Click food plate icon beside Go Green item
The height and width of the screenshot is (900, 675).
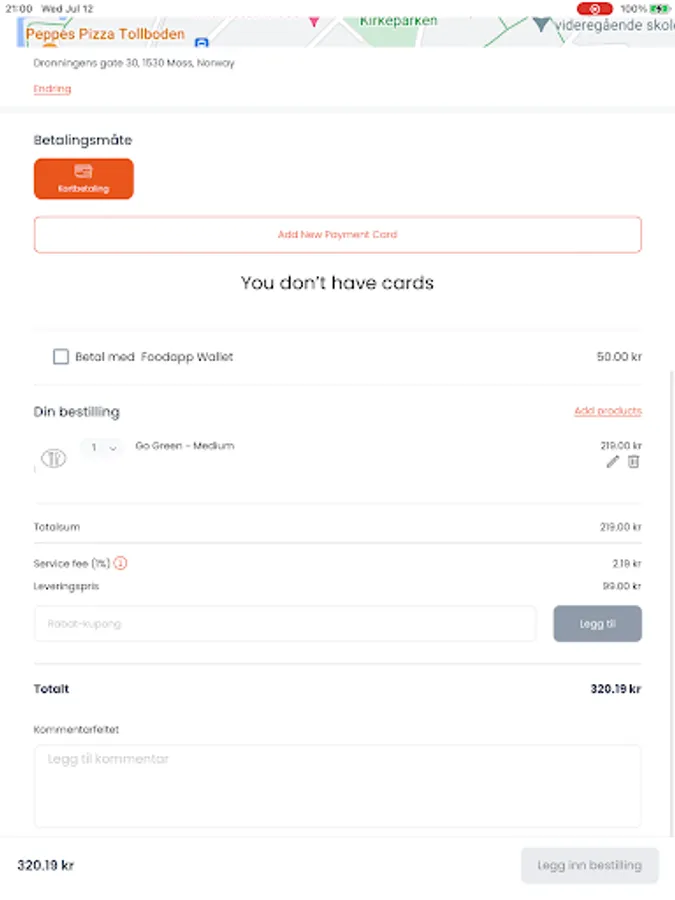coord(53,458)
